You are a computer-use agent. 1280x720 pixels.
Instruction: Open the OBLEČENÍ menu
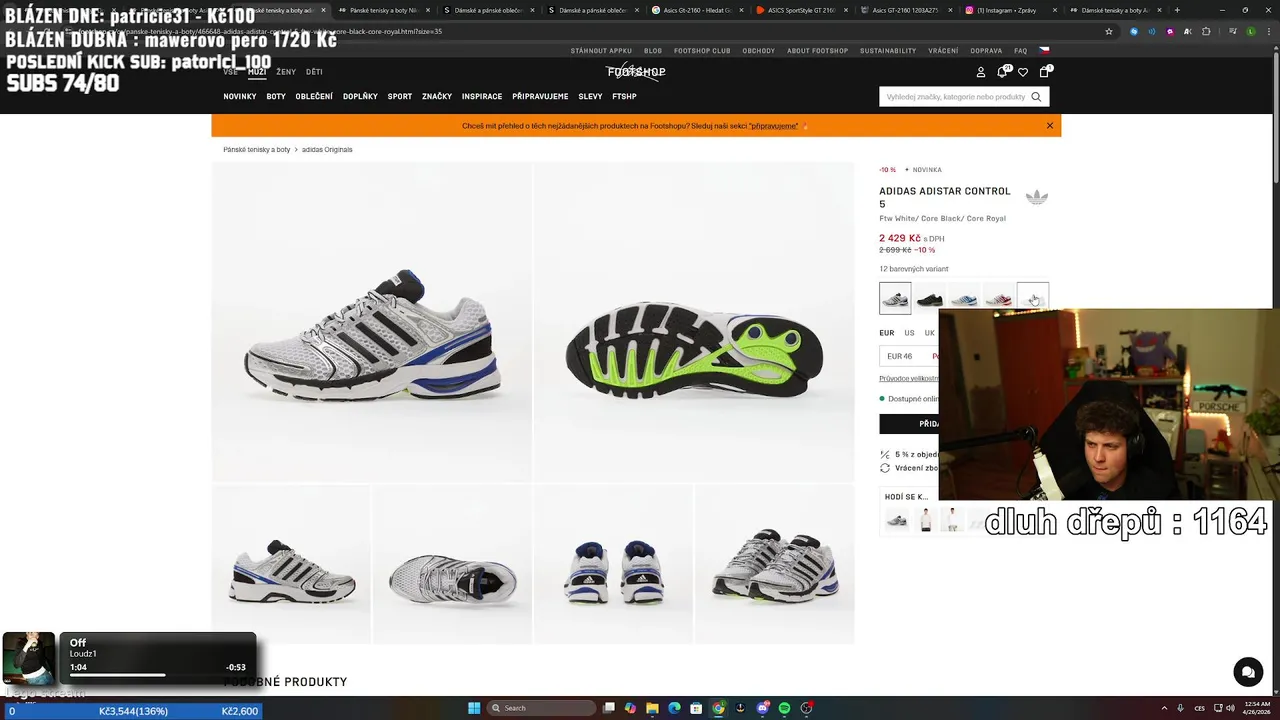click(x=314, y=97)
